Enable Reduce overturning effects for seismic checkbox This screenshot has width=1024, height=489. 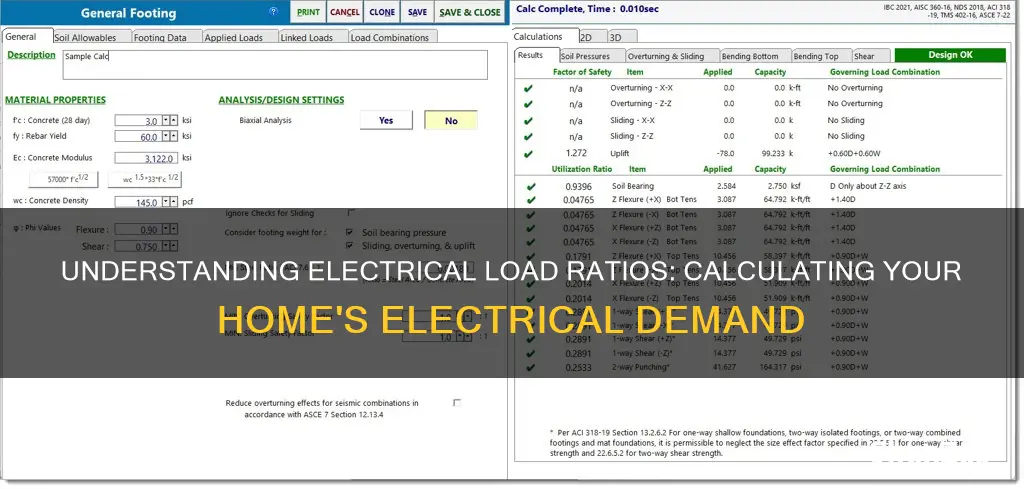coord(456,403)
